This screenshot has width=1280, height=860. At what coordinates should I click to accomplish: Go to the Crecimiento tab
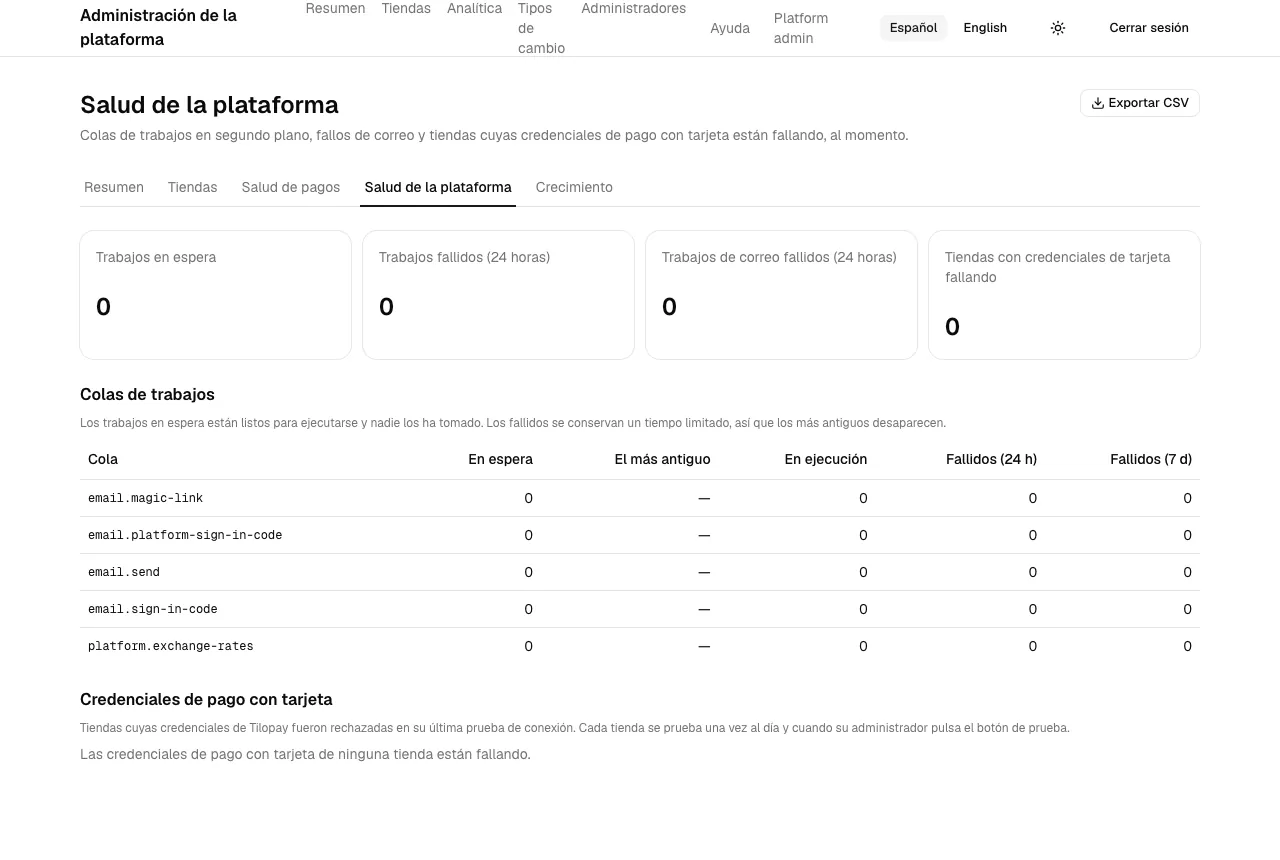coord(574,187)
